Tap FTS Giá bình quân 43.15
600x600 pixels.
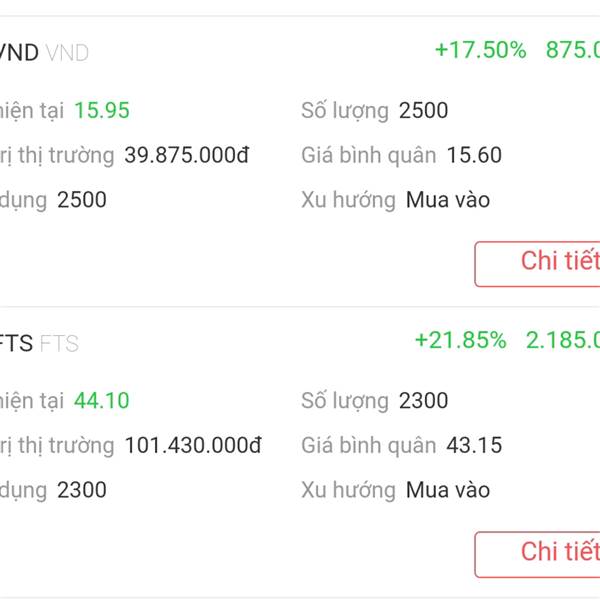(x=474, y=445)
